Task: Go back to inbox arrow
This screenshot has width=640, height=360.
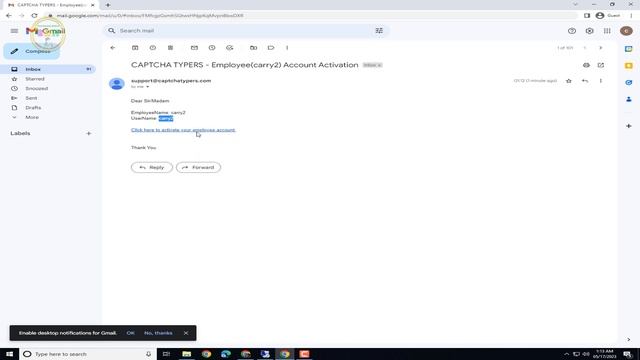Action: pyautogui.click(x=113, y=48)
